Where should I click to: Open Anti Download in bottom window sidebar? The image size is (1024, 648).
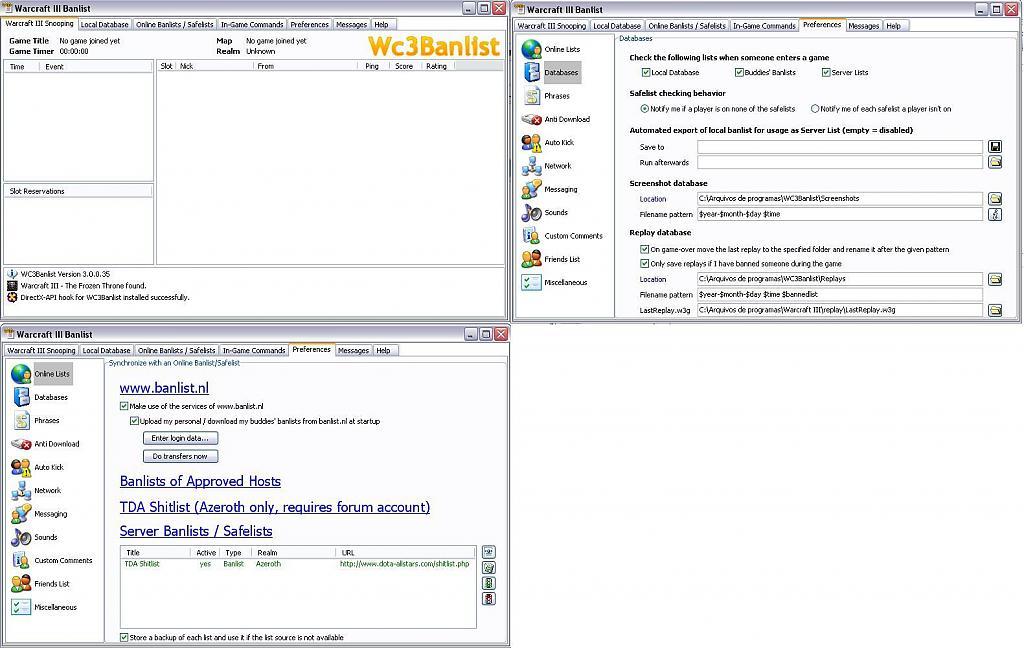click(45, 444)
